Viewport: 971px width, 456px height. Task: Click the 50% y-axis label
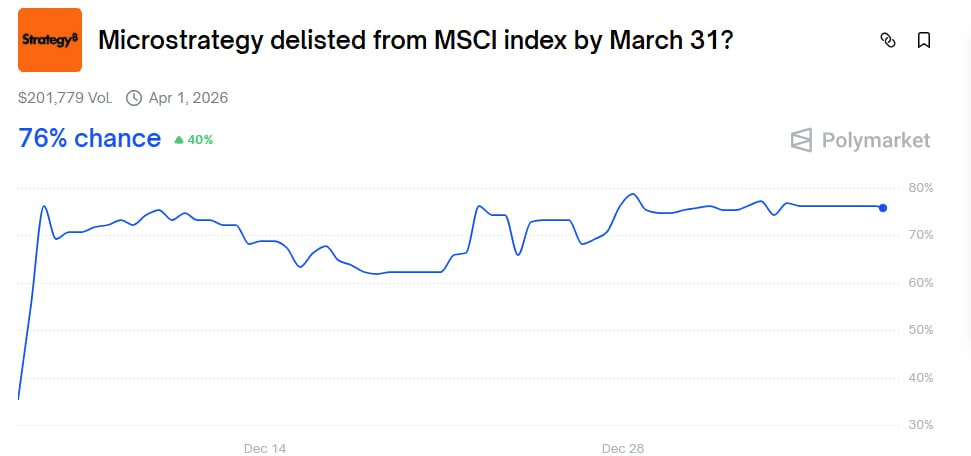[x=921, y=330]
